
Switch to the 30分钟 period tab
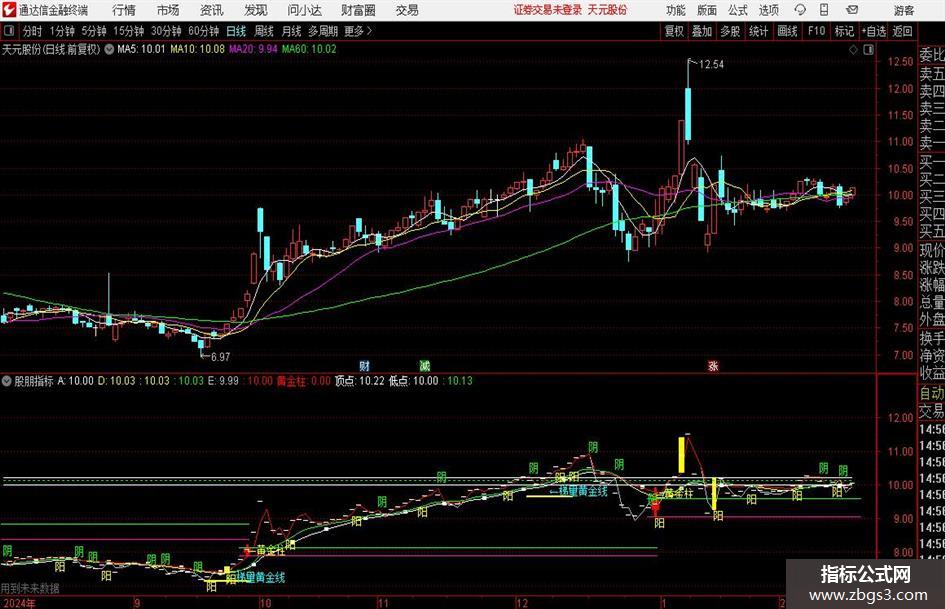click(x=166, y=31)
